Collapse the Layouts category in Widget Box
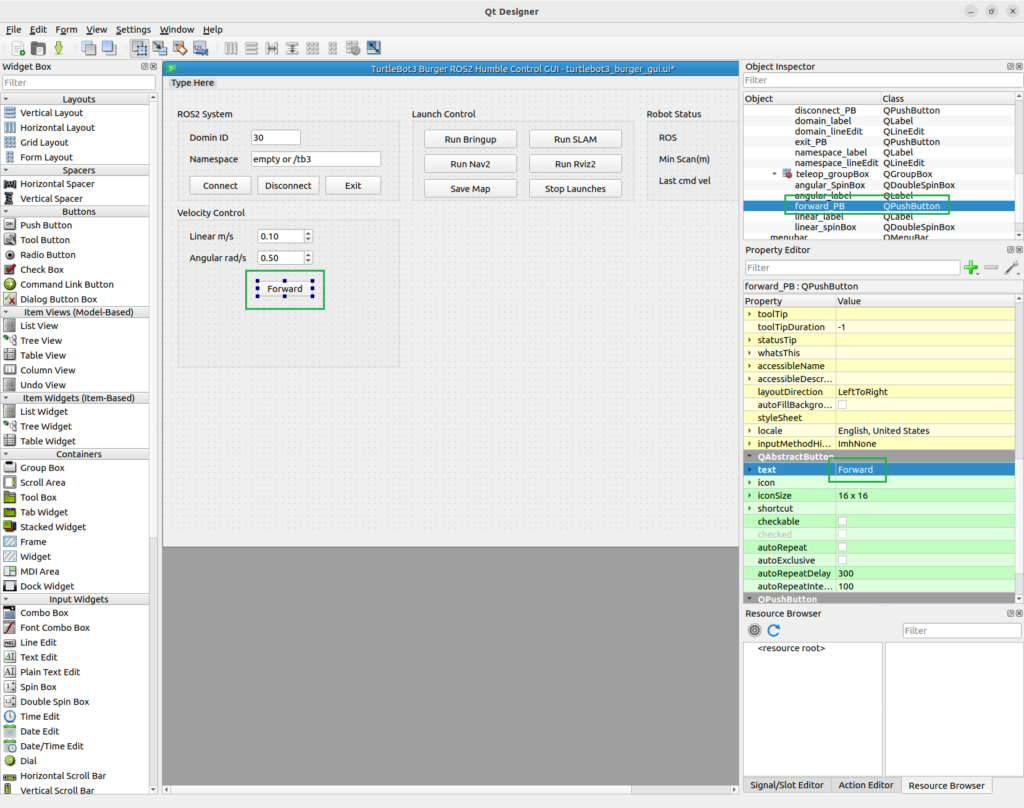 tap(7, 99)
